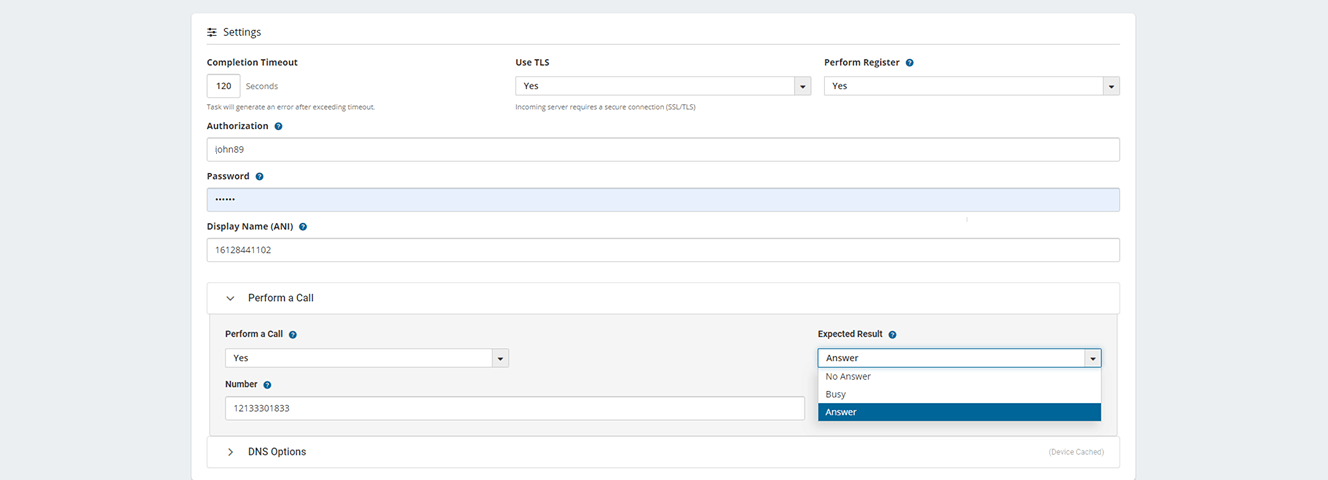Open the Perform Register dropdown
Screen dimensions: 1328x480
(972, 86)
